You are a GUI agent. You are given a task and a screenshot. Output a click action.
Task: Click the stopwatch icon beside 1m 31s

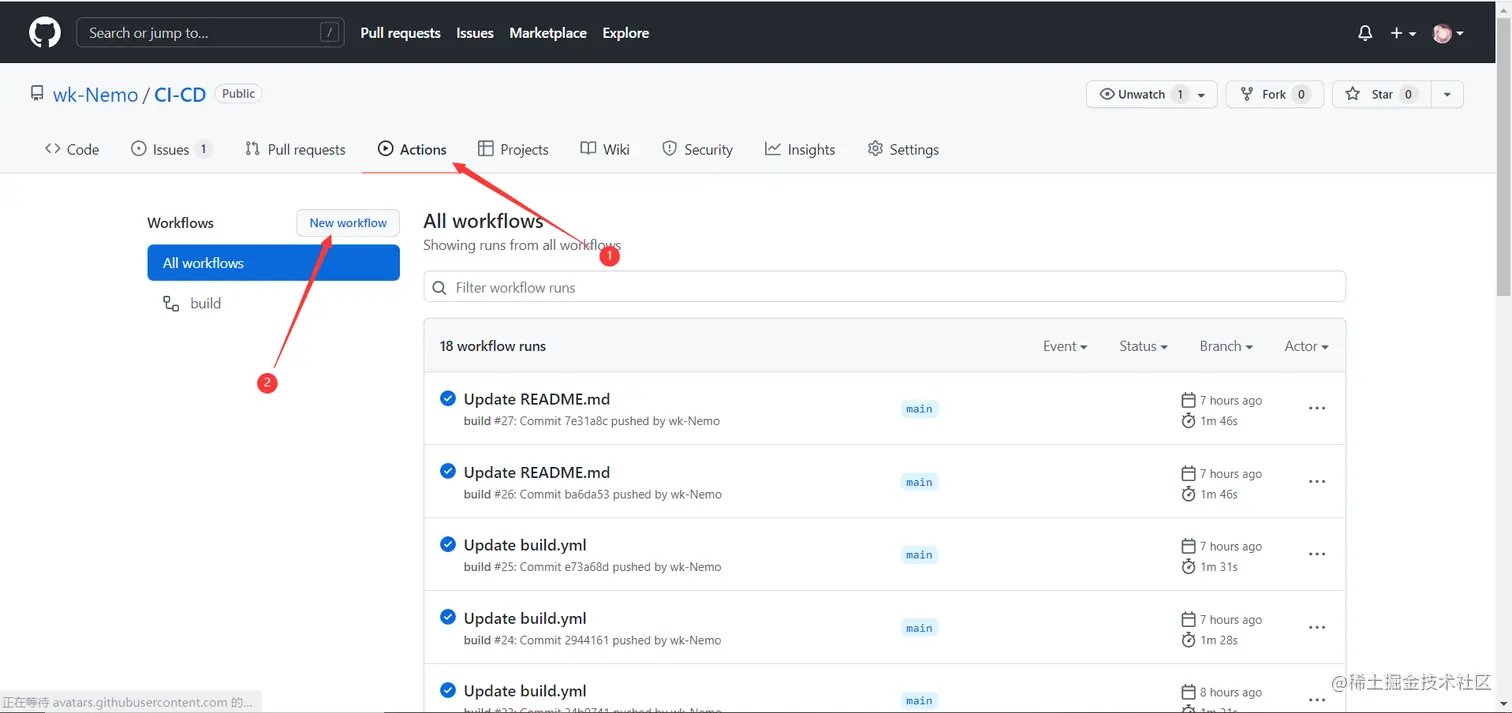point(1188,566)
